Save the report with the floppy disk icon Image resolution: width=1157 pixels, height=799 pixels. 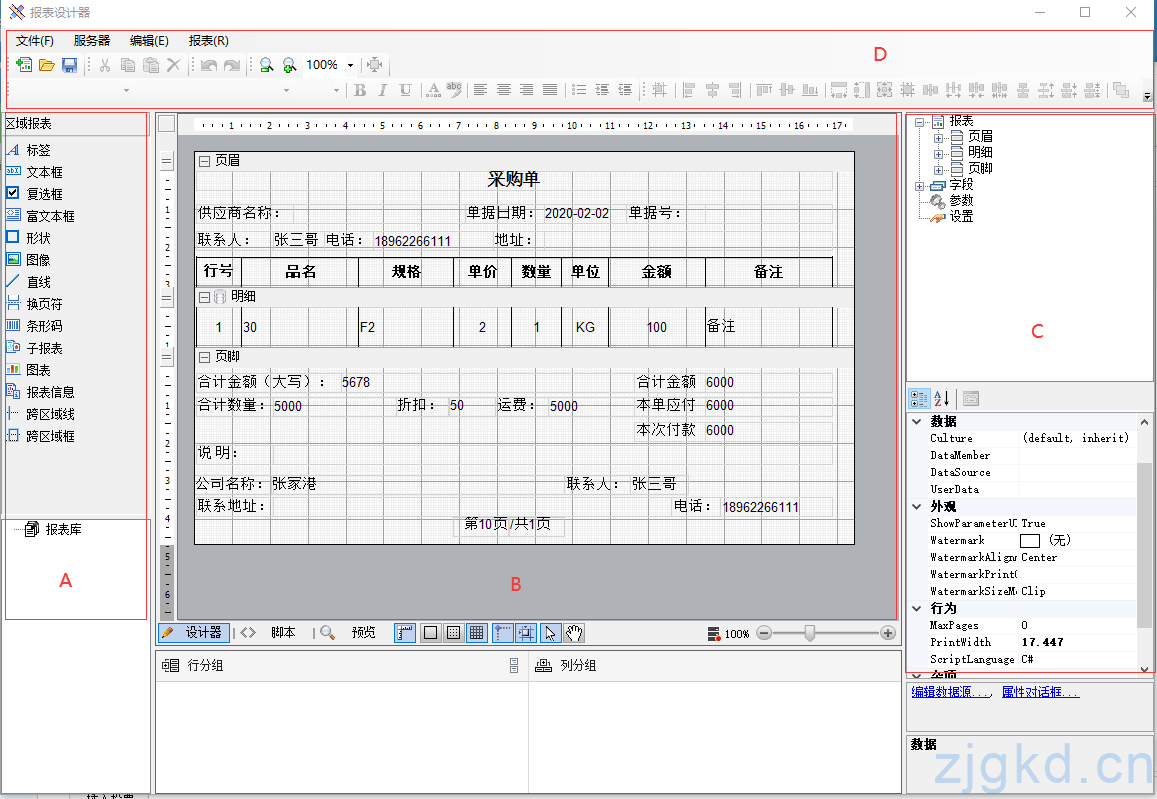pos(69,65)
